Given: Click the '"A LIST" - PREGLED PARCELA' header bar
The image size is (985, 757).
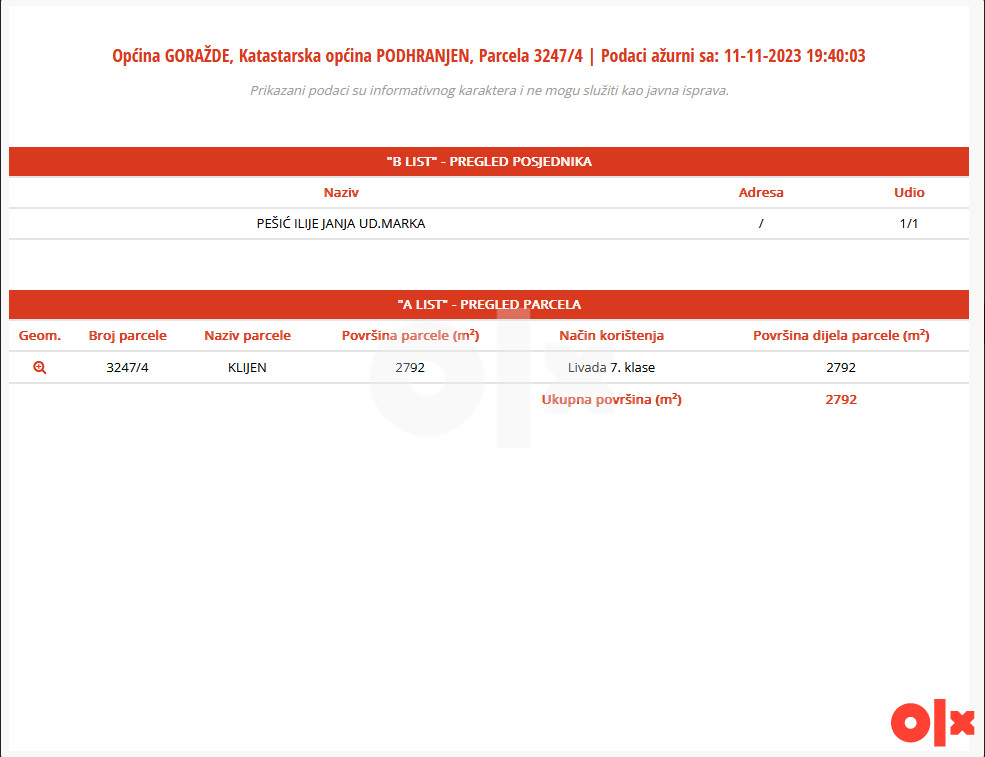Looking at the screenshot, I should (x=489, y=305).
